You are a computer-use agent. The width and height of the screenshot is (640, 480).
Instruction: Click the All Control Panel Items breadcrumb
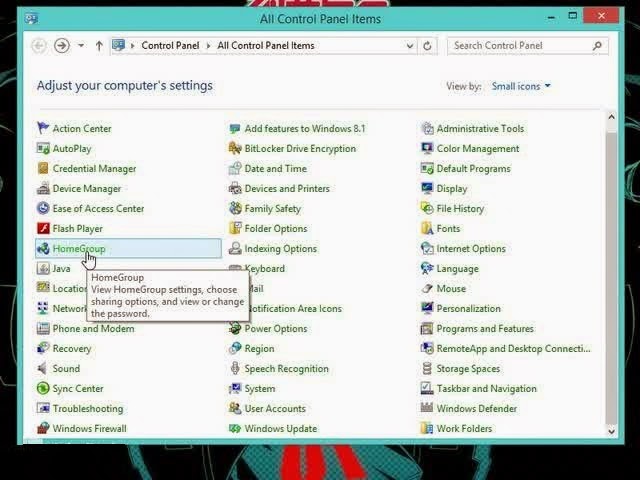(x=266, y=45)
